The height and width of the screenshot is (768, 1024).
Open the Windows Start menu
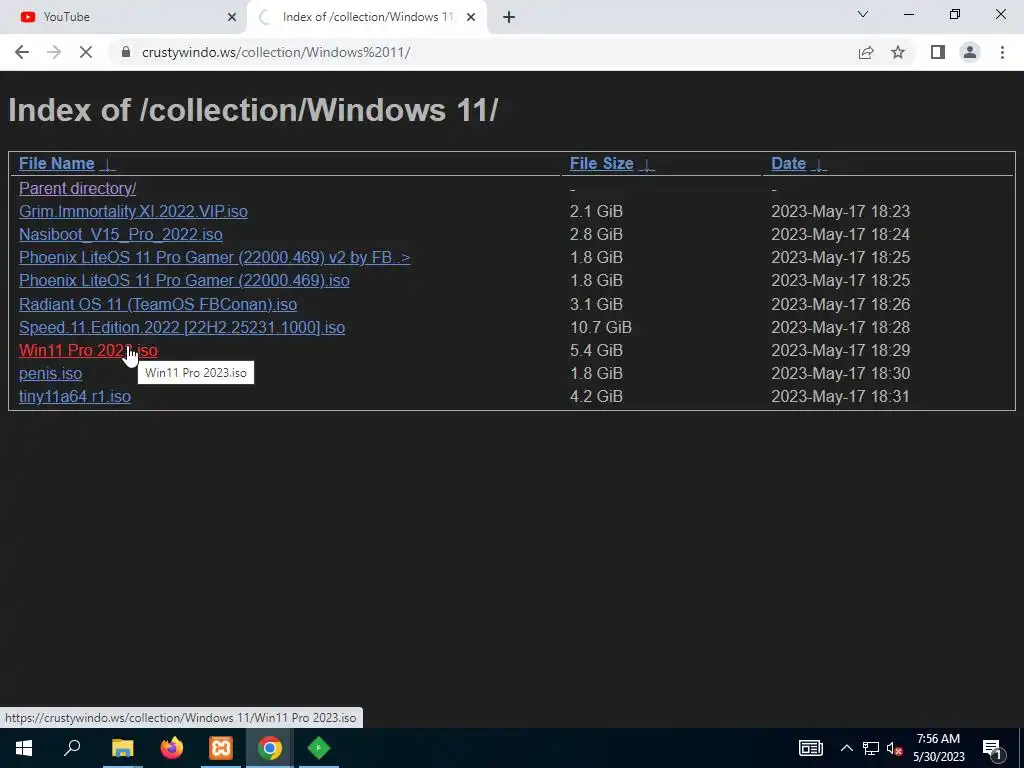point(24,748)
